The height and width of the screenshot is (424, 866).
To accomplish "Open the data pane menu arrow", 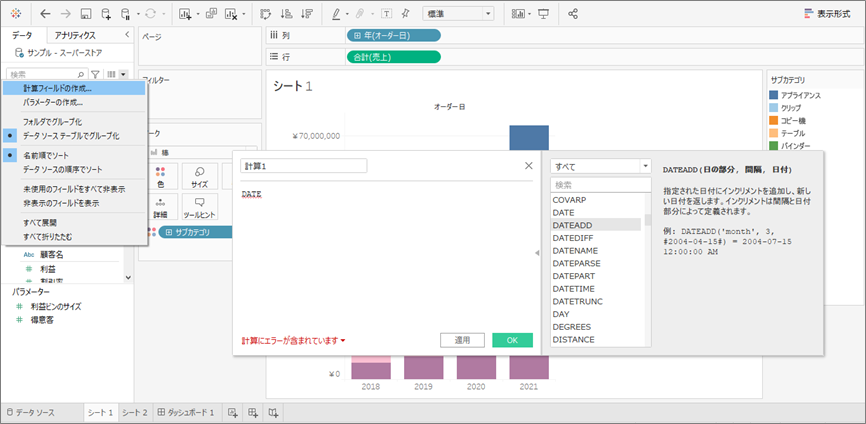I will click(124, 73).
